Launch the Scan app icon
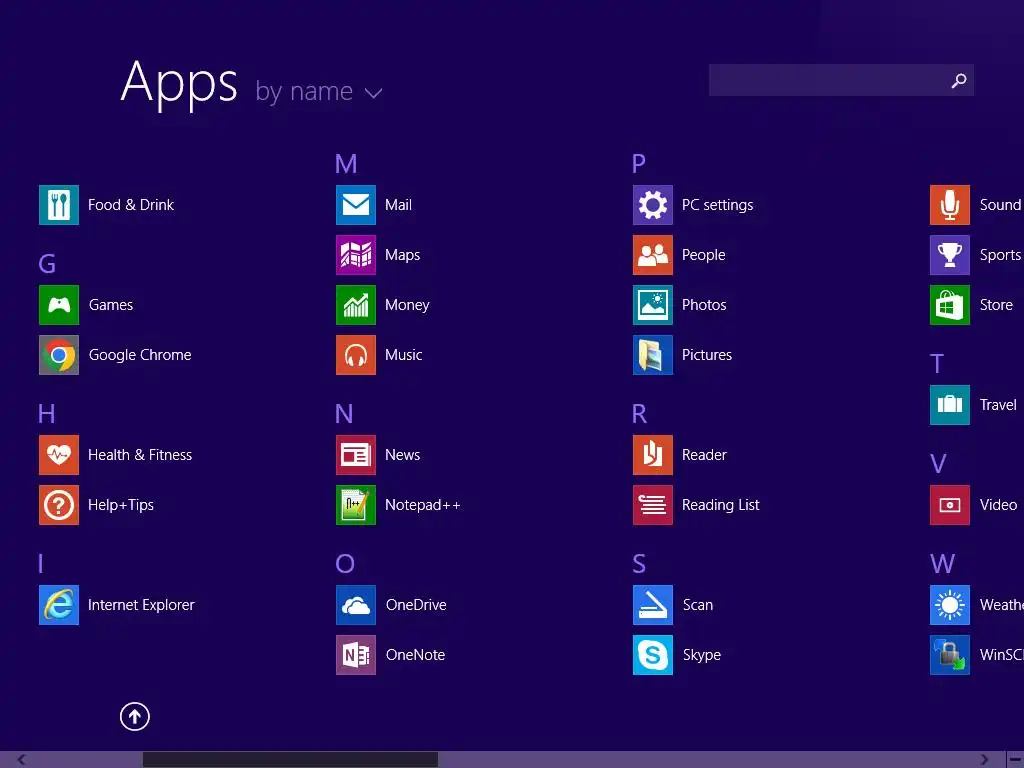The image size is (1024, 768). coord(652,605)
